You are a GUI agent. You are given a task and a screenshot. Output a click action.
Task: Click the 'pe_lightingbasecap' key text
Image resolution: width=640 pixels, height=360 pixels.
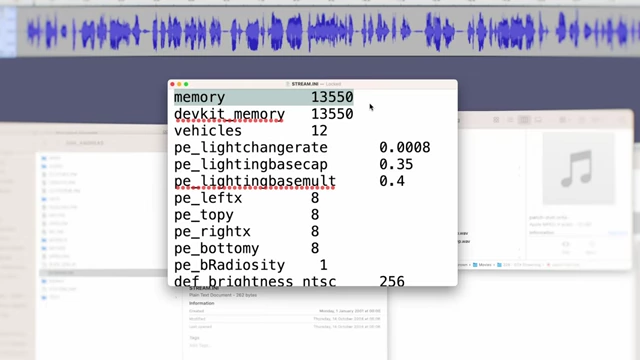click(251, 164)
